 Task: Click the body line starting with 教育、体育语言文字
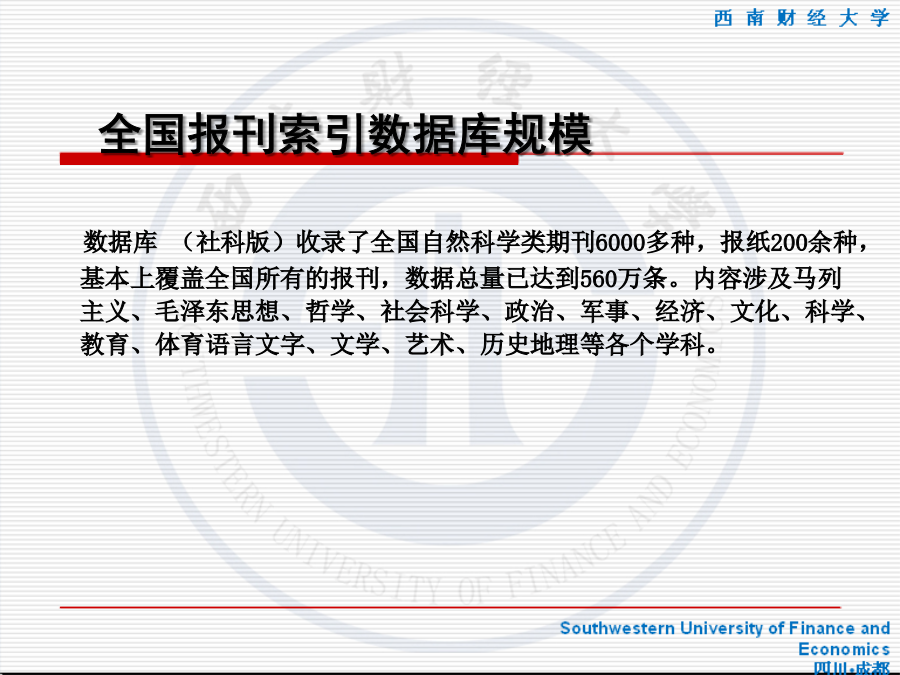[x=400, y=344]
